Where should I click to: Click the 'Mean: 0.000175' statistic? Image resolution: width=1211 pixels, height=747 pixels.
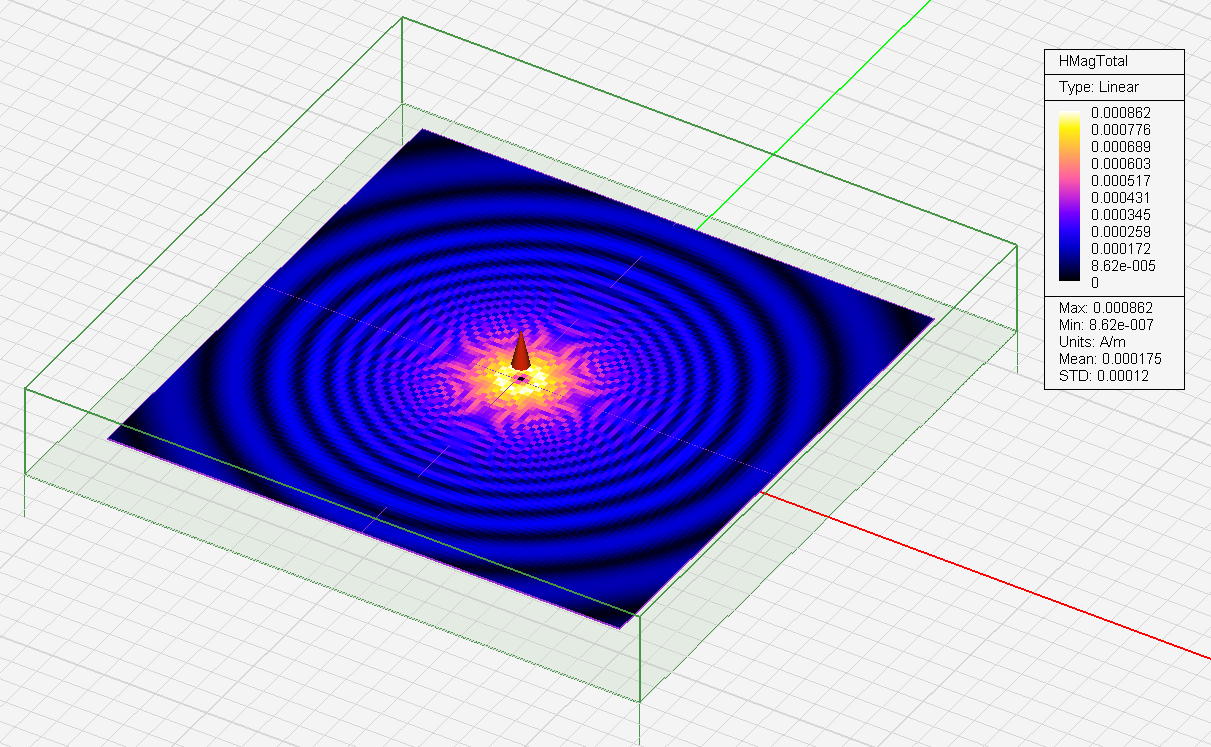[1110, 358]
